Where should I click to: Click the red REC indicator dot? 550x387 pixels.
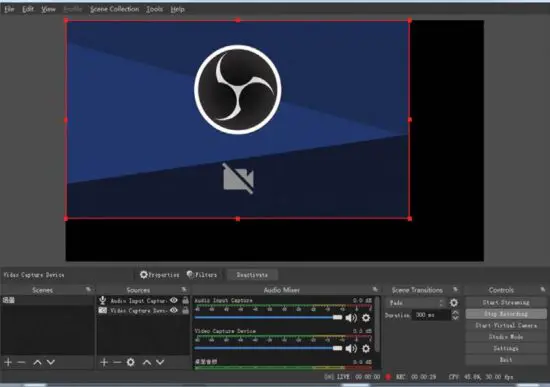[x=388, y=377]
